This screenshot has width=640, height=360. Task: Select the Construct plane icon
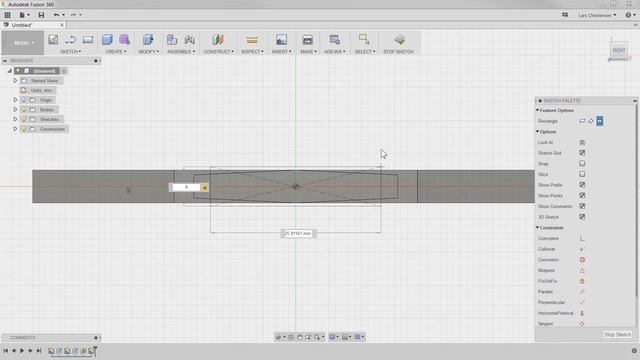click(218, 40)
